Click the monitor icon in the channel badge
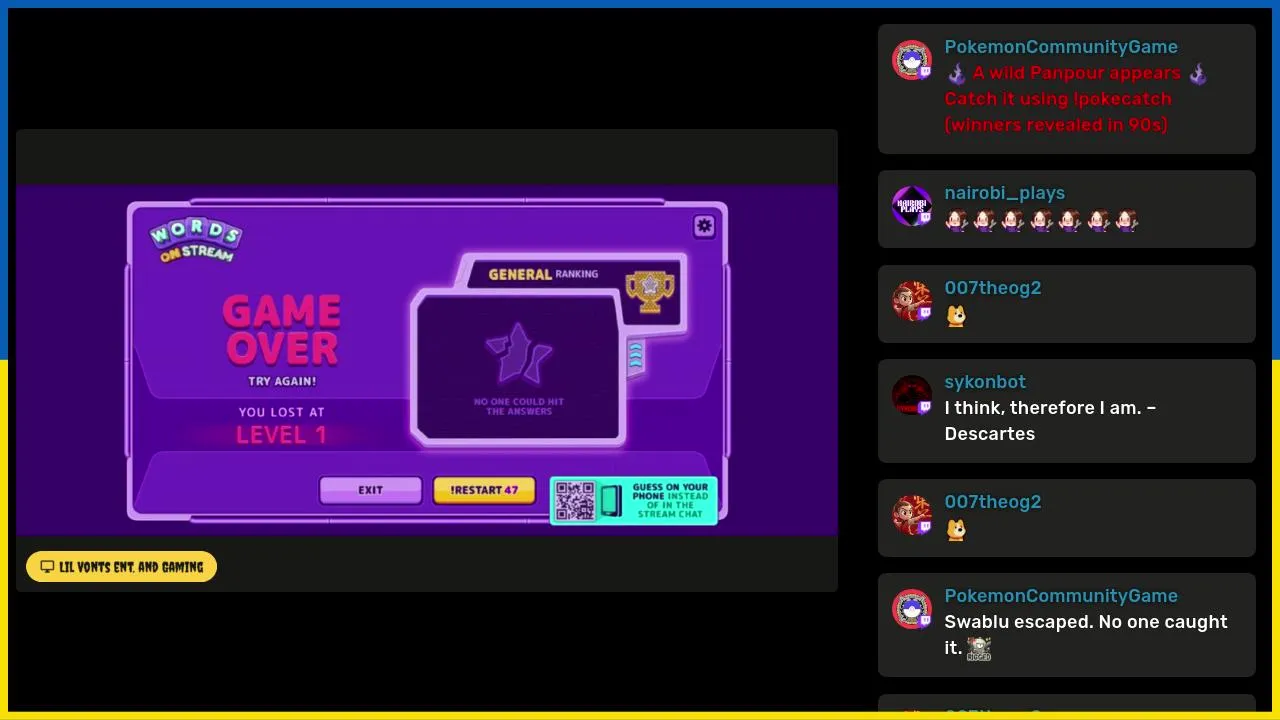The width and height of the screenshot is (1280, 720). coord(47,567)
